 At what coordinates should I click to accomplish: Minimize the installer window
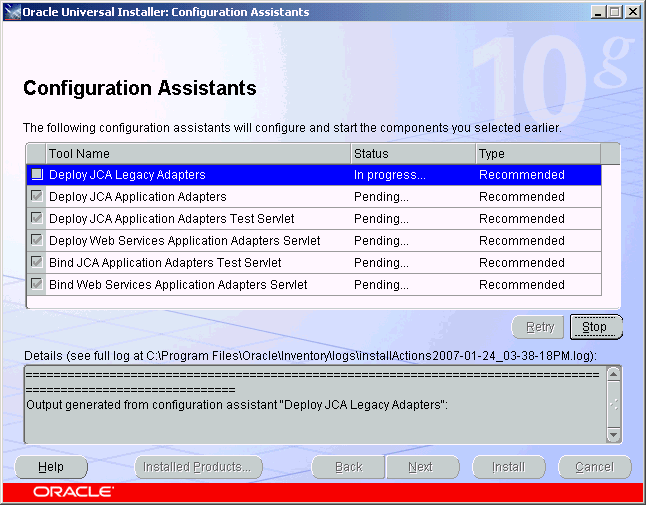(x=598, y=12)
